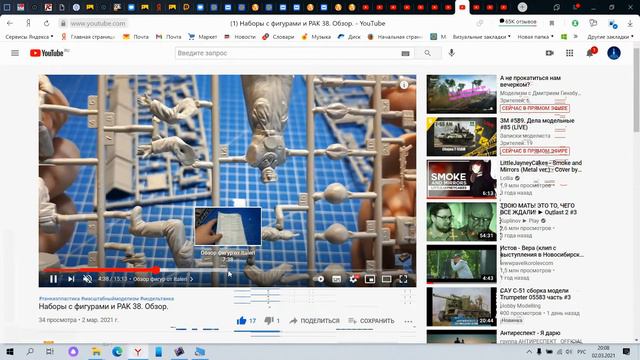Toggle autoplay switch in player
The image size is (640, 360).
pyautogui.click(x=319, y=279)
